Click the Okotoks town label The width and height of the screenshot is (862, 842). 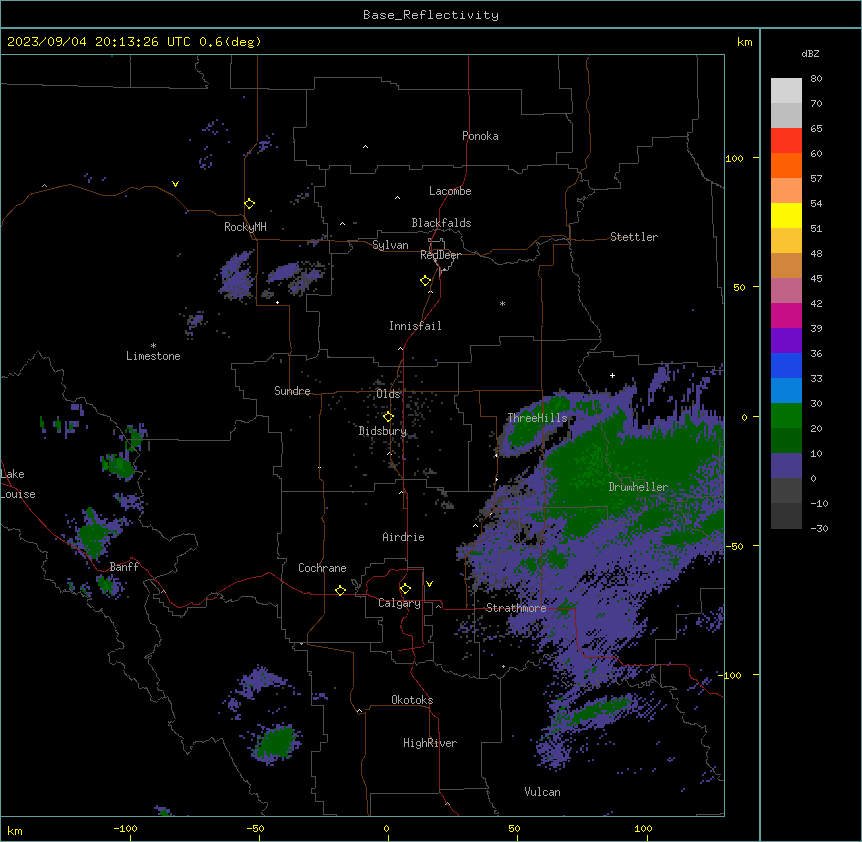[x=412, y=700]
